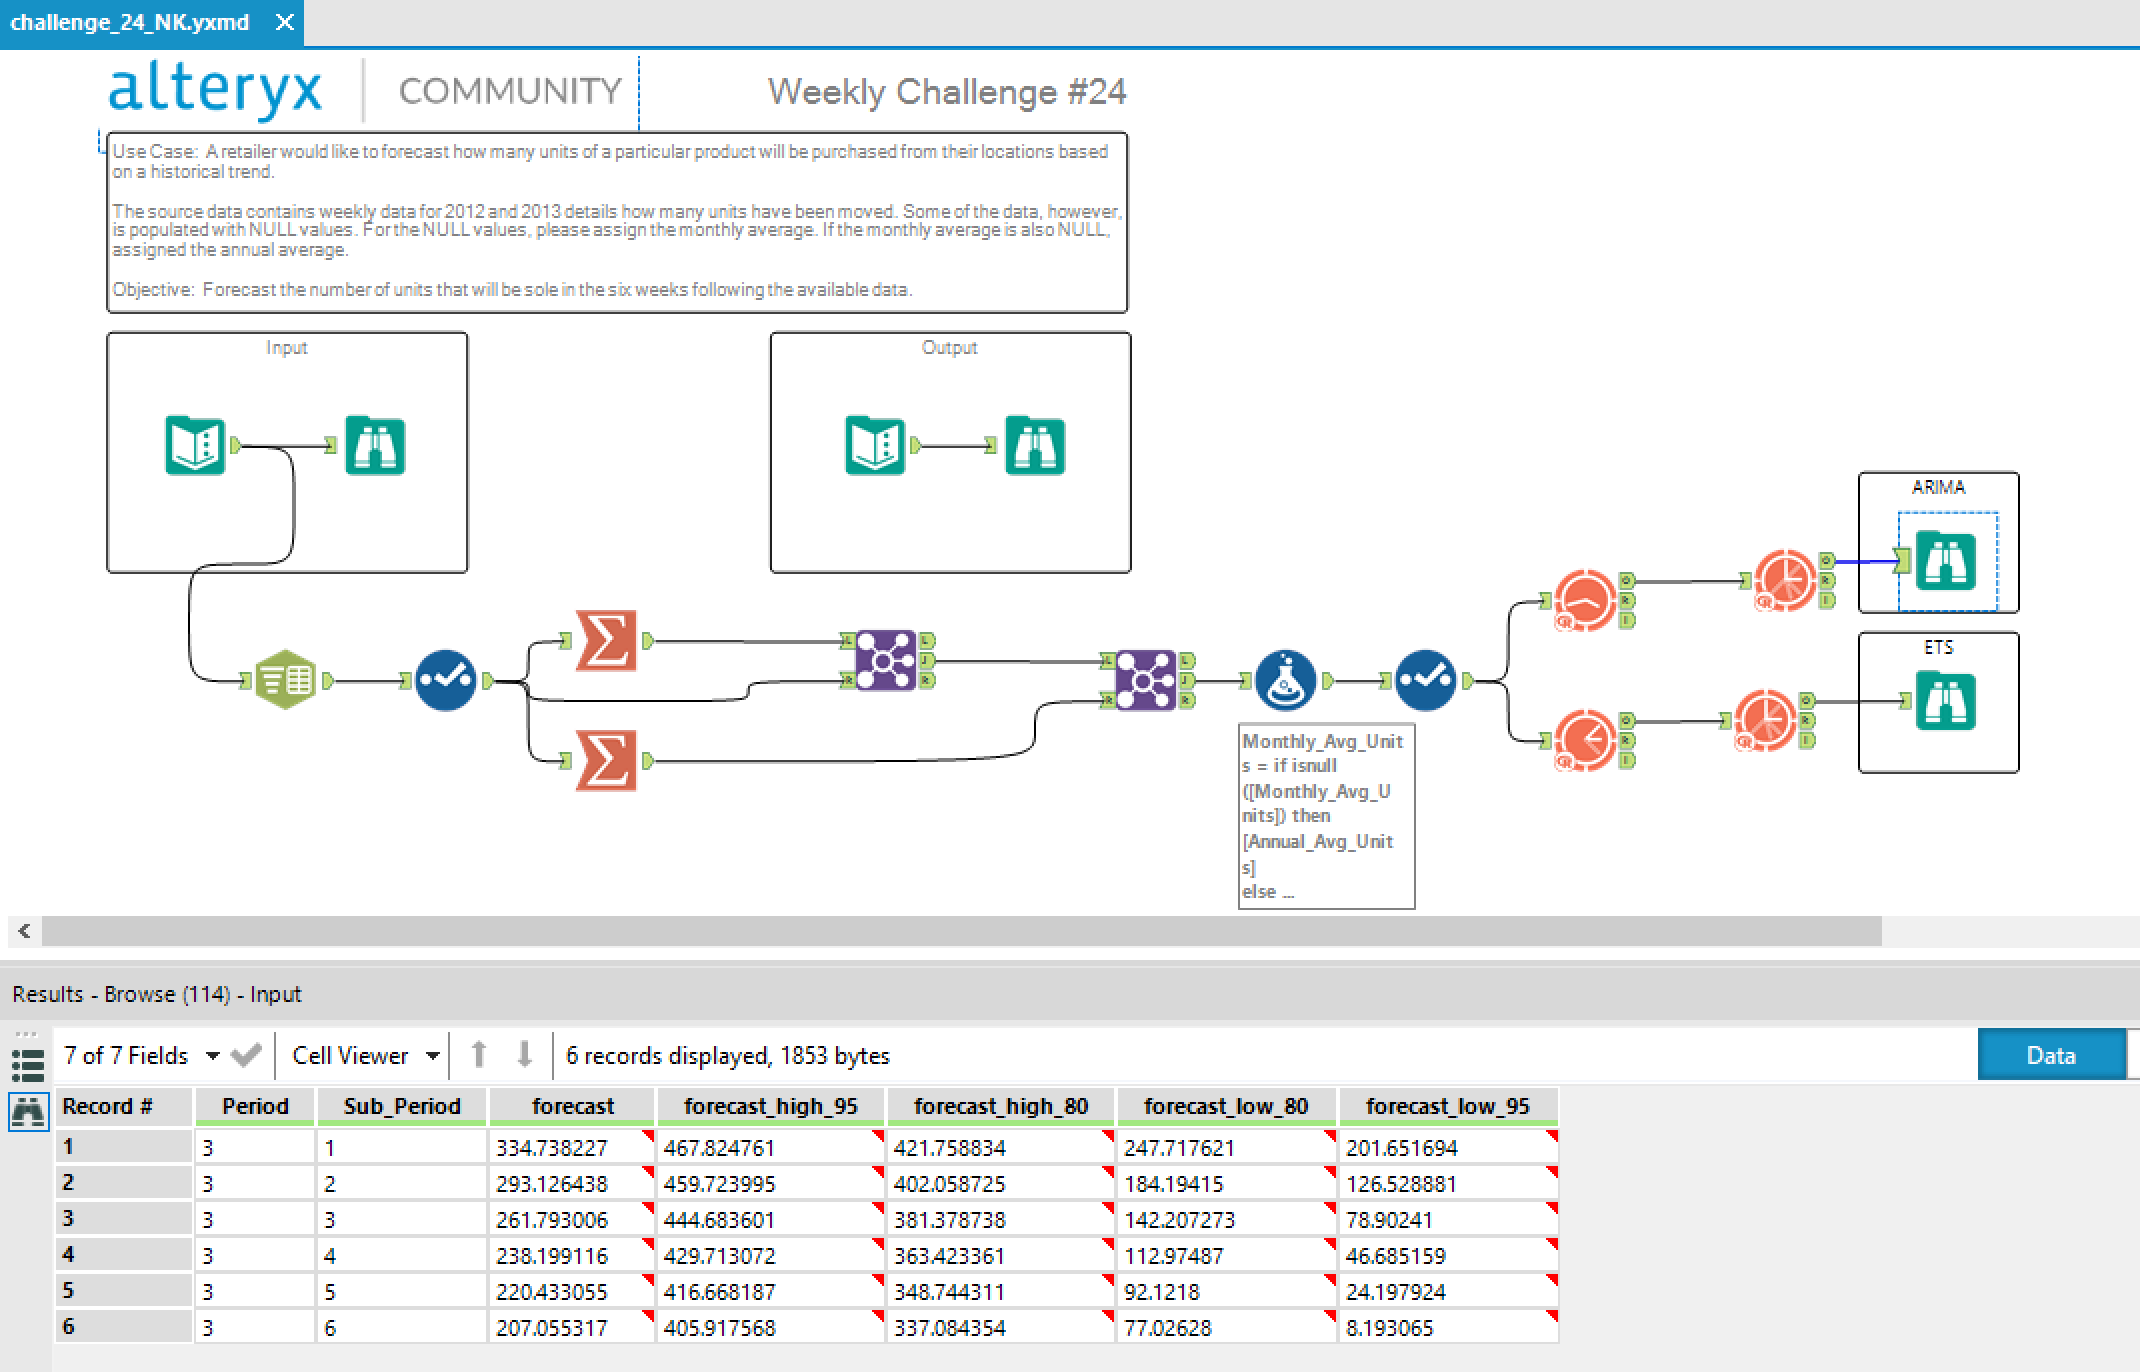Open the Input Data tool in the Input container

click(x=196, y=446)
